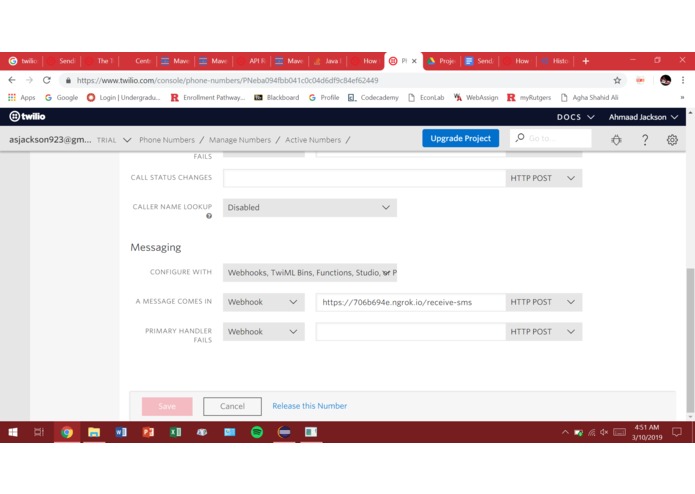This screenshot has height=494, width=695.
Task: Bookmark this page with the star icon
Action: [617, 80]
